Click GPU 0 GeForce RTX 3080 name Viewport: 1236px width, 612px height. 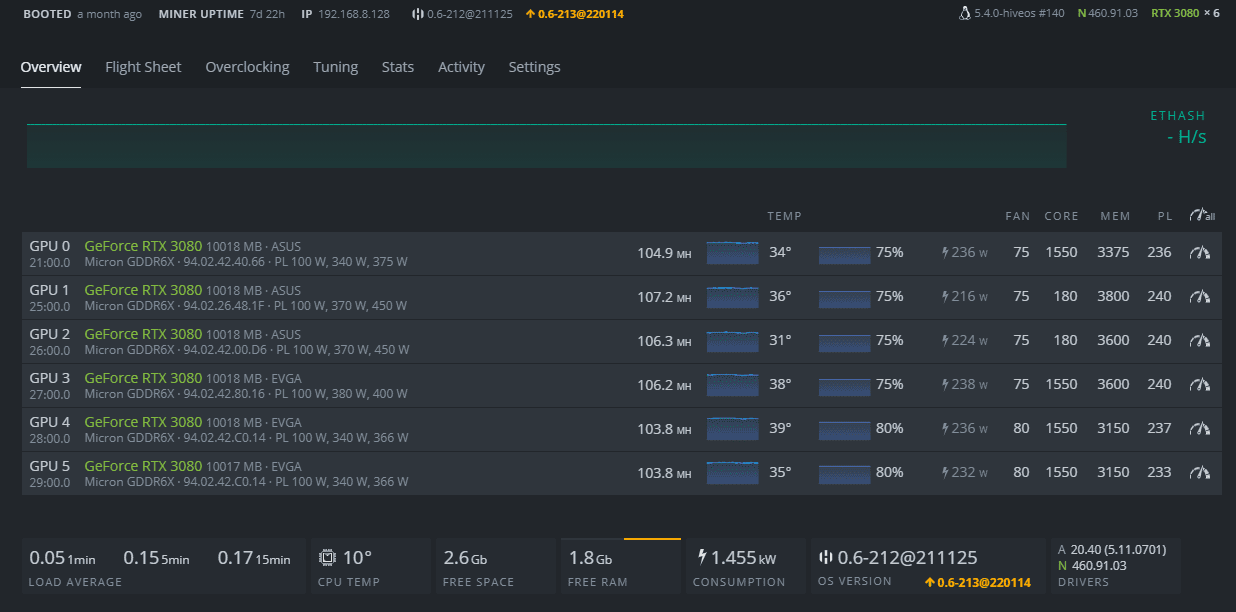[143, 246]
